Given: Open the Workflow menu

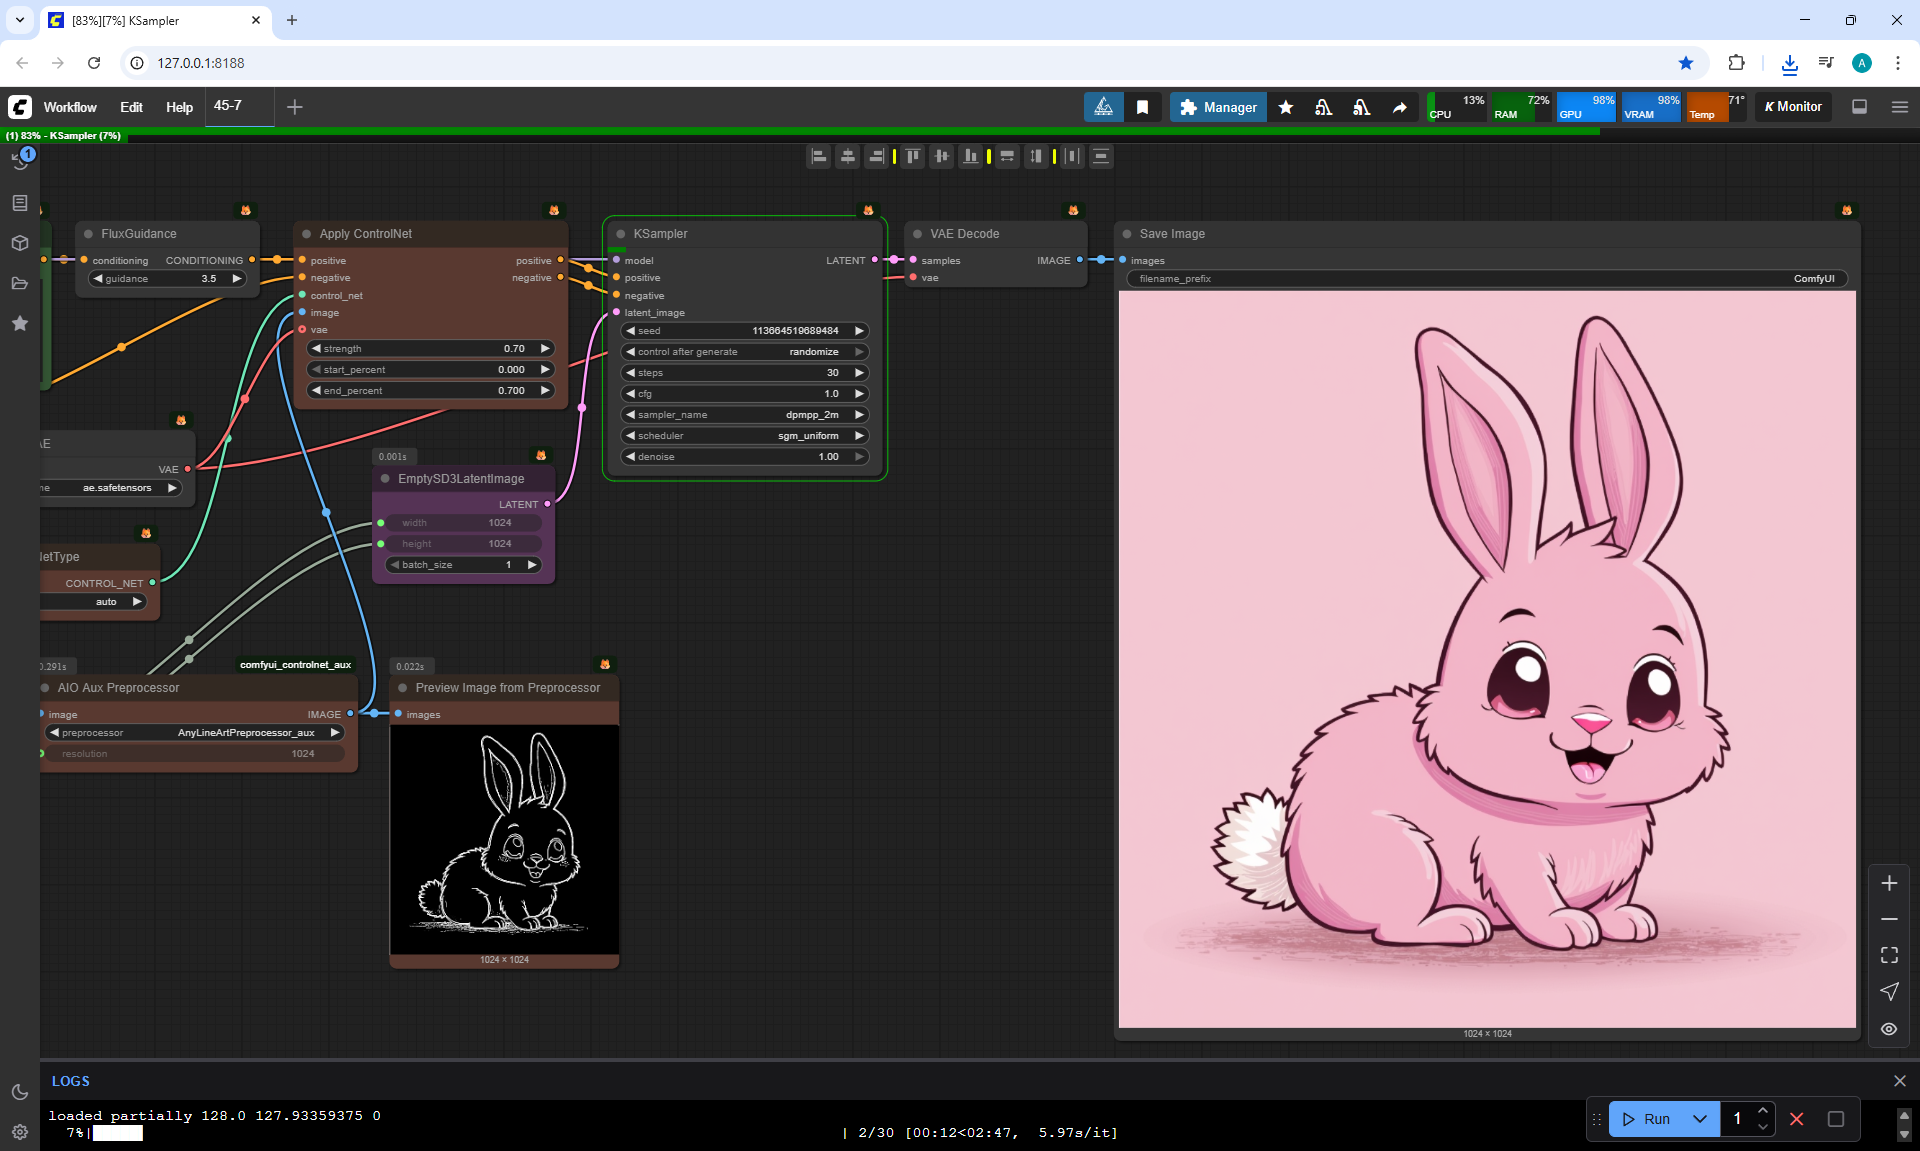Looking at the screenshot, I should point(70,107).
